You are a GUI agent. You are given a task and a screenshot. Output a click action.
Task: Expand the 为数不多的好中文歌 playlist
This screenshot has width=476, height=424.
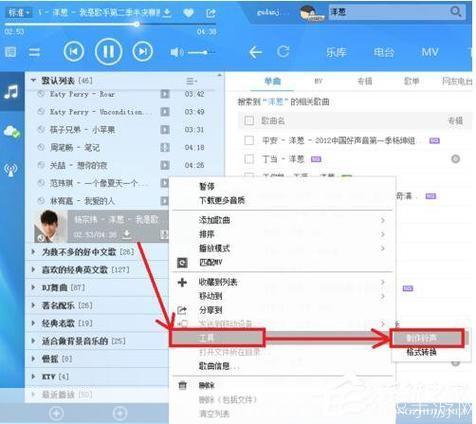click(x=33, y=252)
